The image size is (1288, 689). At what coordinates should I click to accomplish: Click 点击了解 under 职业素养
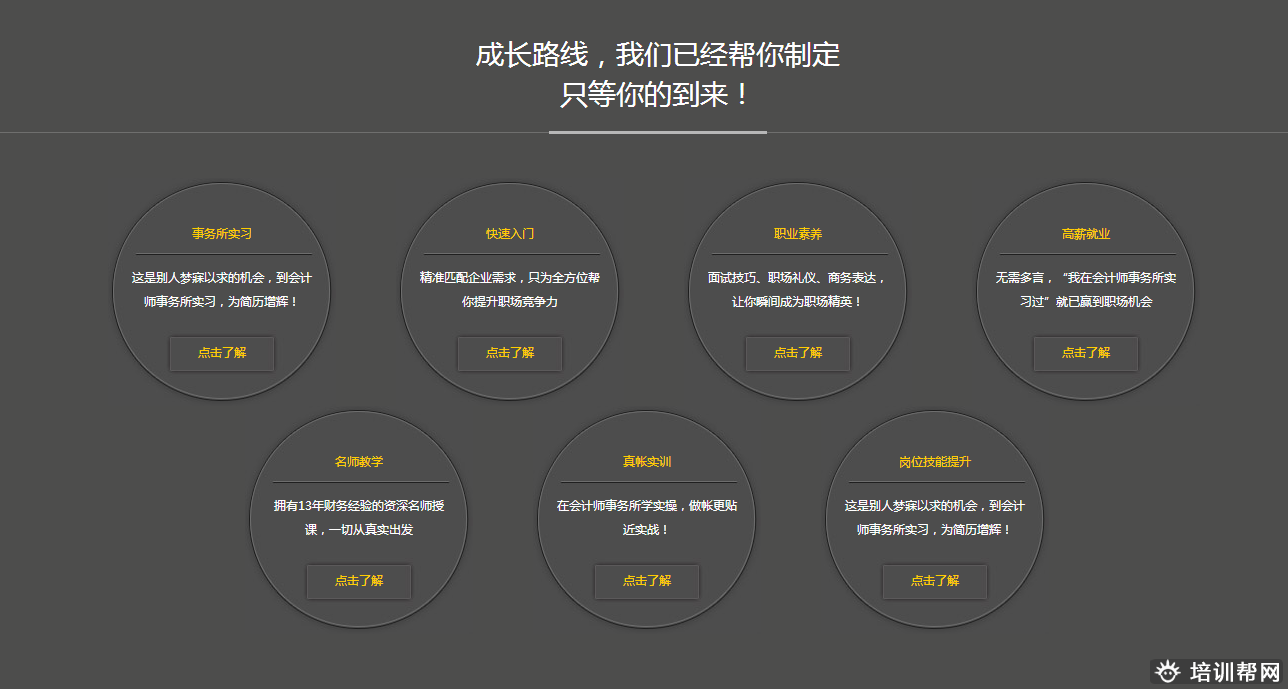tap(798, 353)
